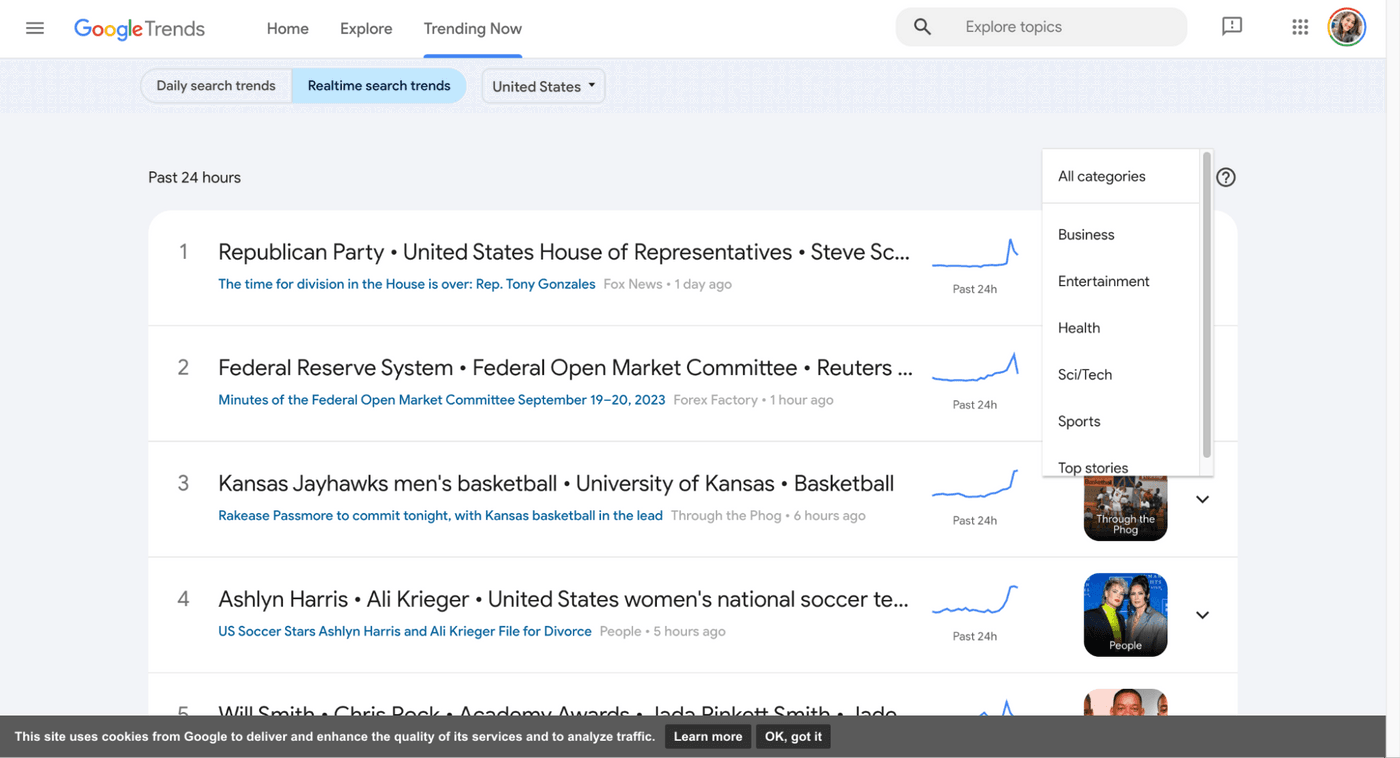1400x758 pixels.
Task: Click the help question mark icon
Action: [1226, 177]
